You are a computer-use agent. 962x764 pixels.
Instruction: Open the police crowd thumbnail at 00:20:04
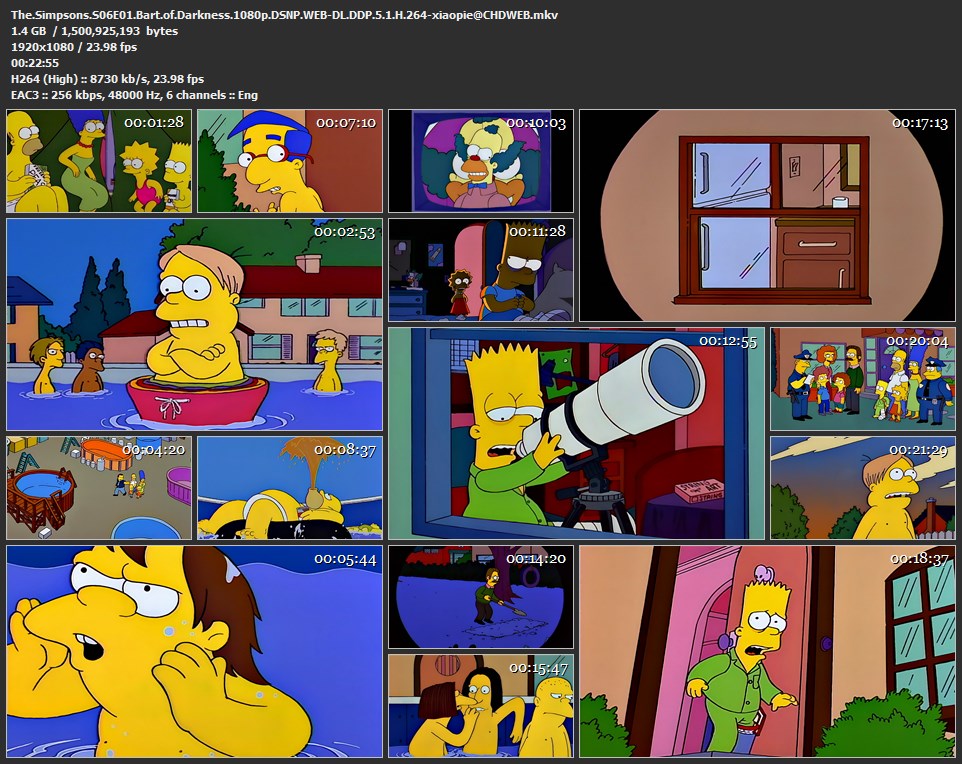[x=863, y=379]
